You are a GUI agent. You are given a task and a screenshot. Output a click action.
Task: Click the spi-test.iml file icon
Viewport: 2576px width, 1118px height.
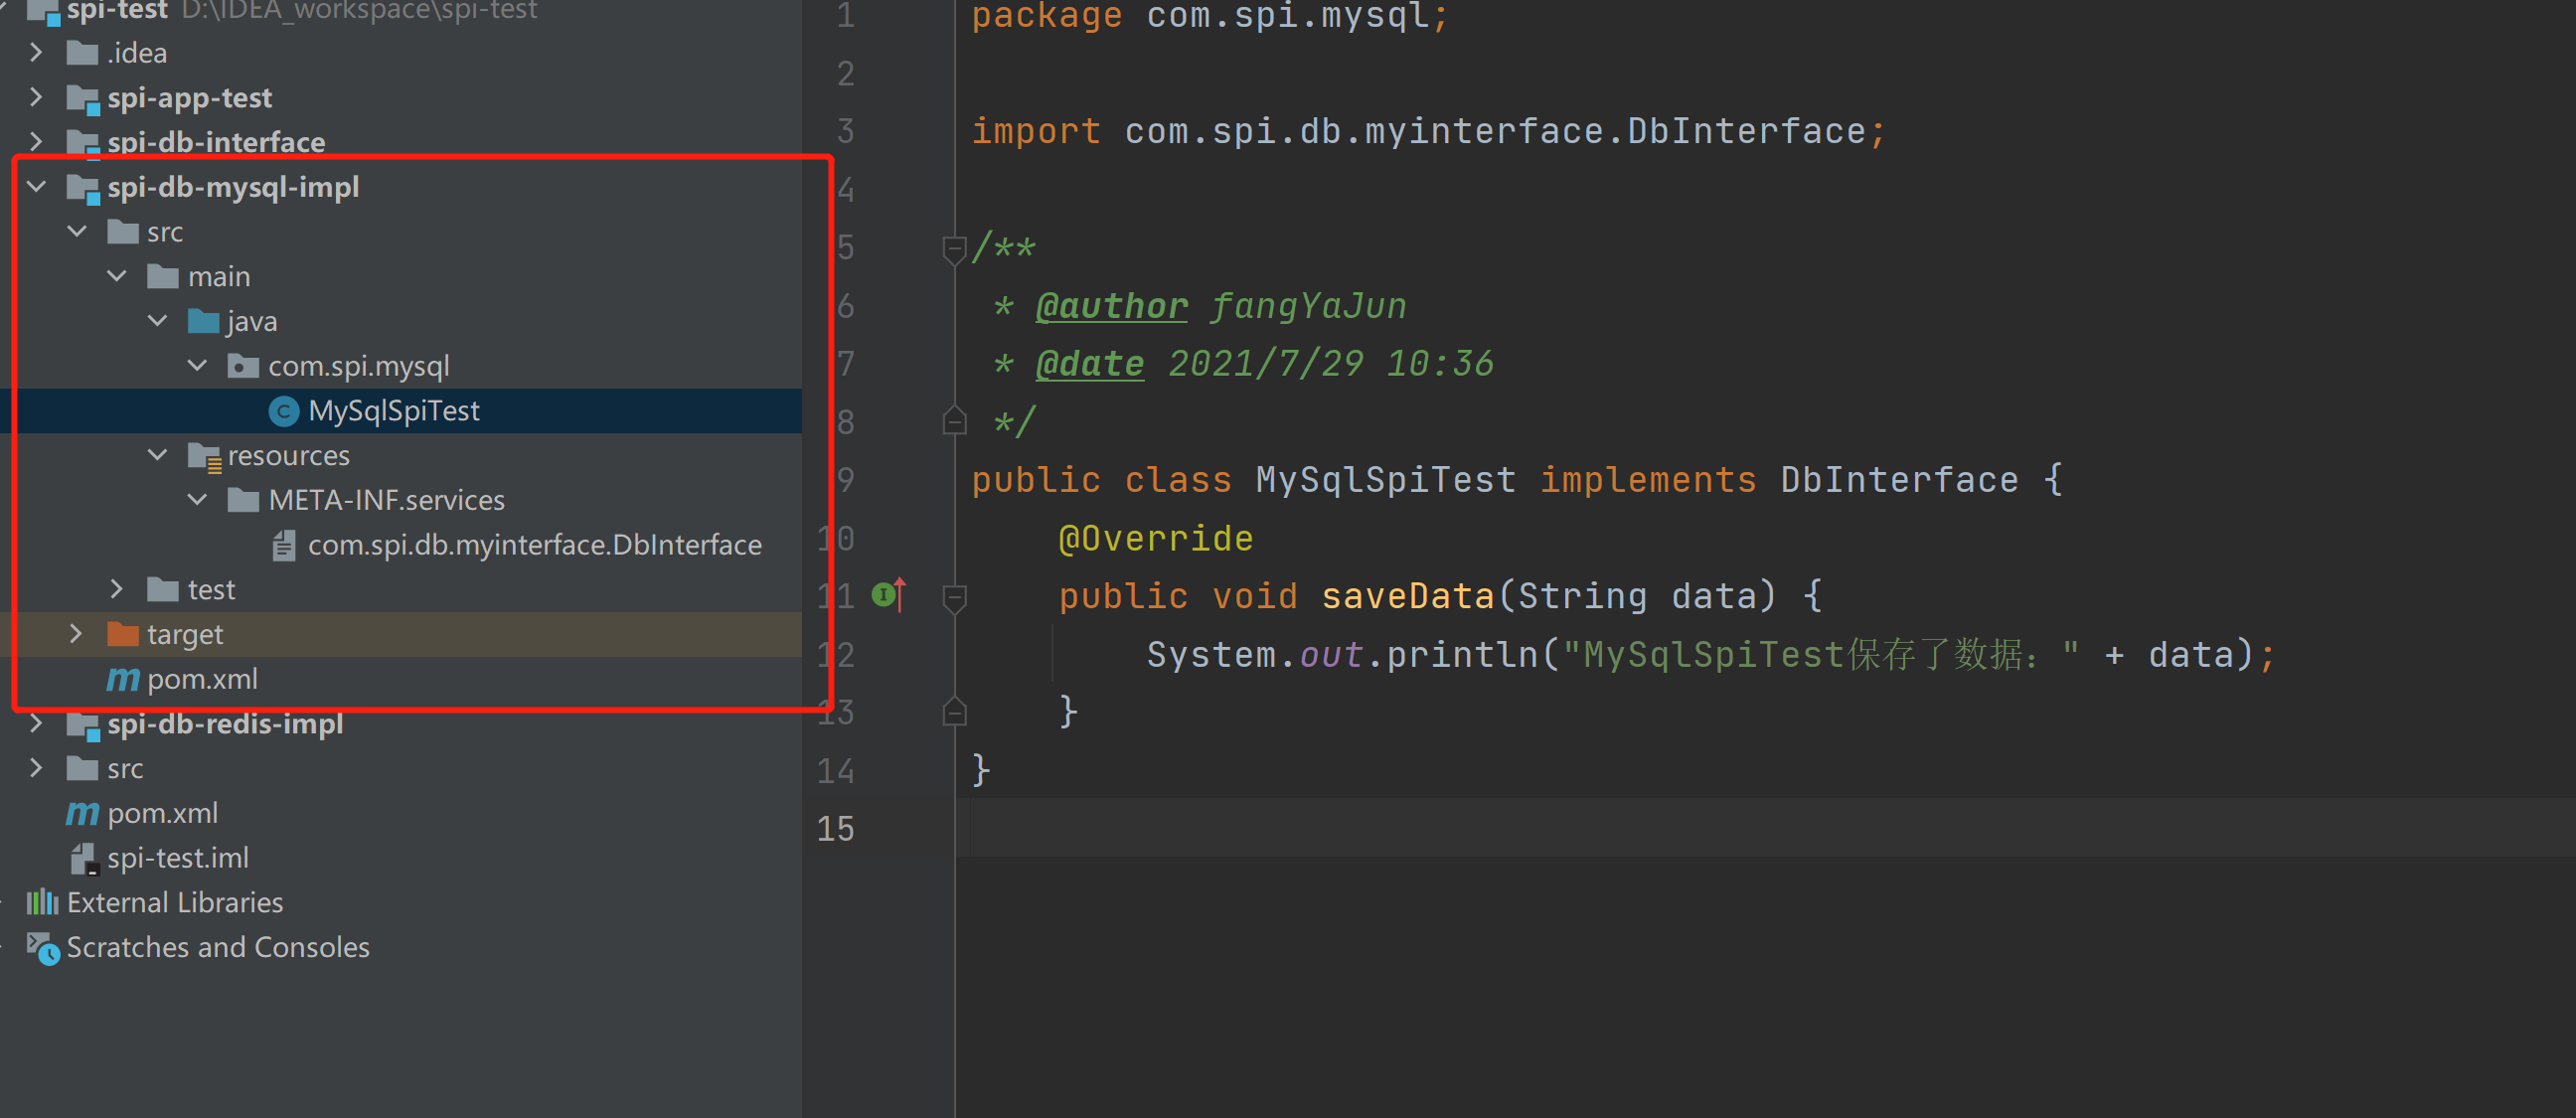[83, 858]
